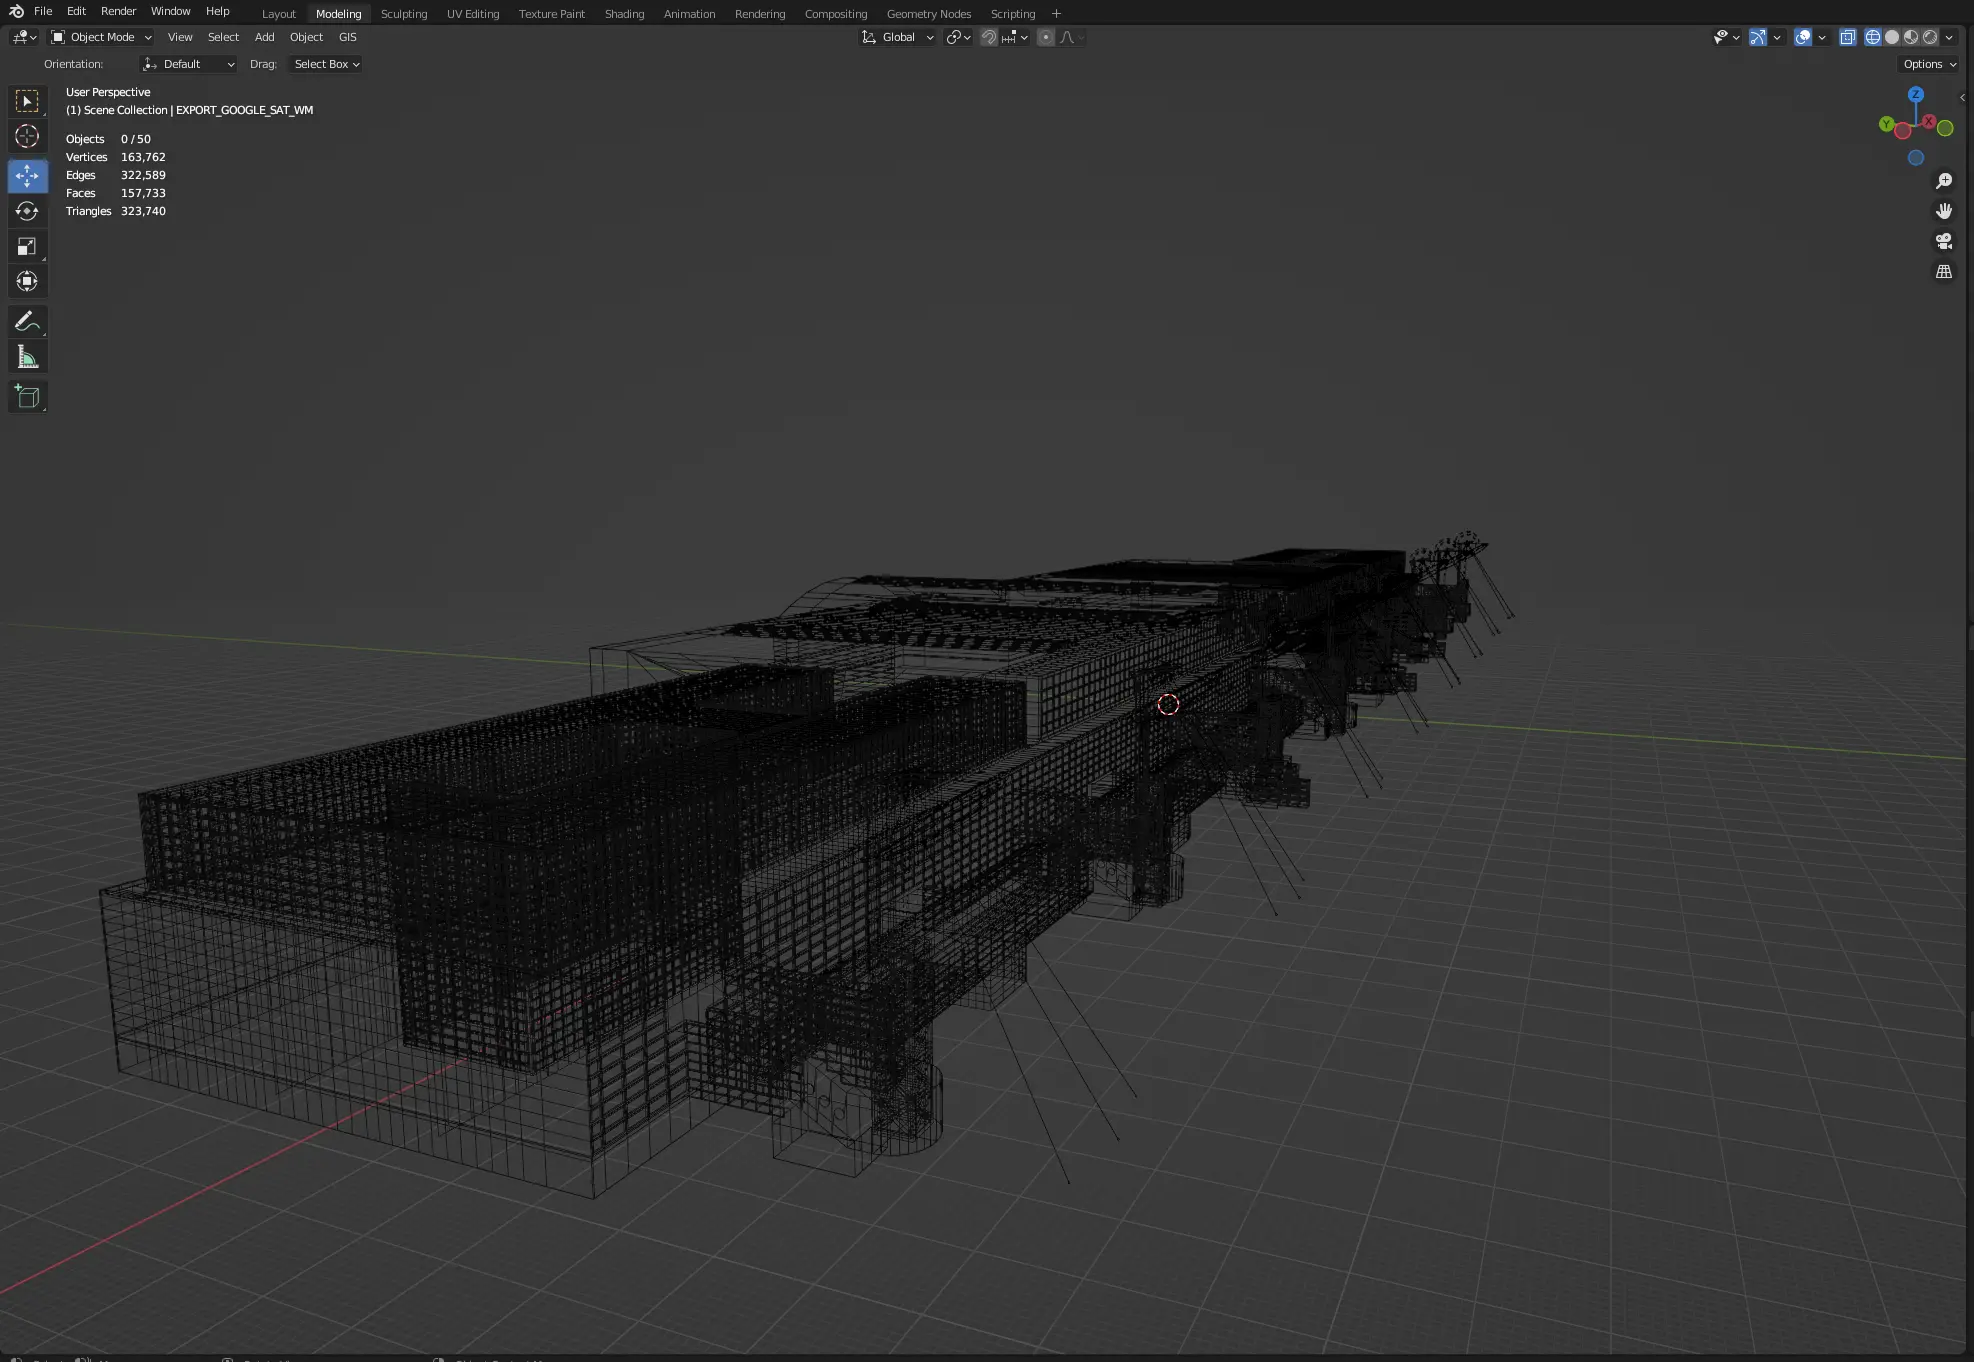This screenshot has width=1974, height=1362.
Task: Open overlays options dropdown arrow
Action: click(1822, 37)
